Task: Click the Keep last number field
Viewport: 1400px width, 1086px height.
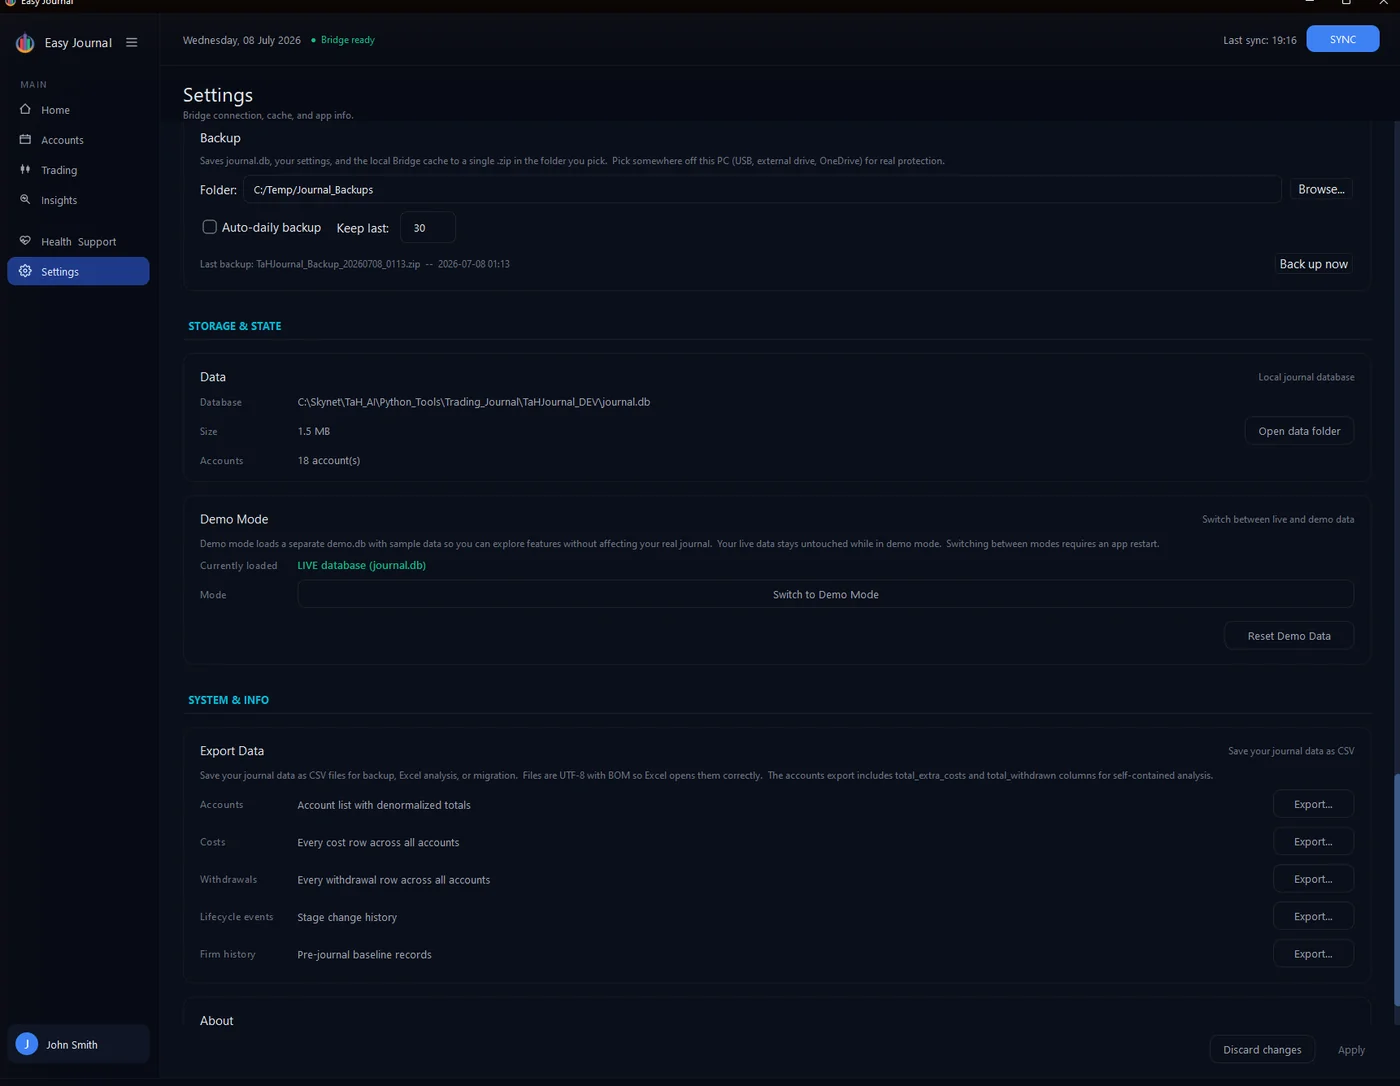Action: [x=428, y=228]
